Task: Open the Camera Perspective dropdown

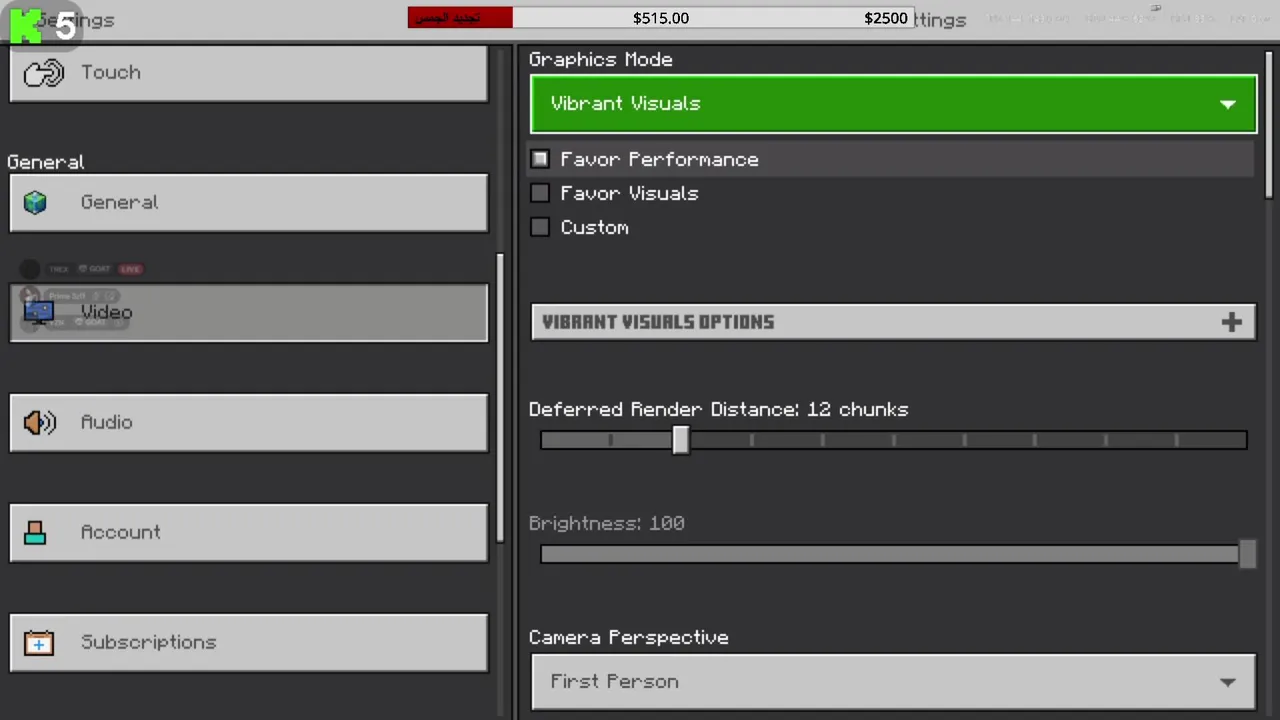Action: tap(892, 682)
